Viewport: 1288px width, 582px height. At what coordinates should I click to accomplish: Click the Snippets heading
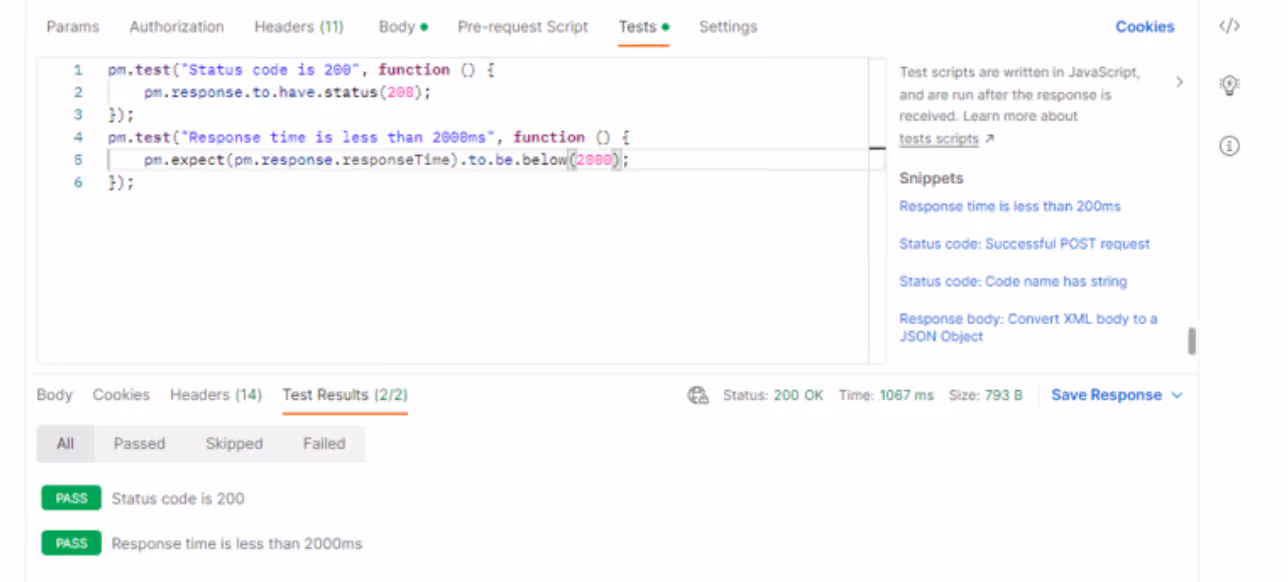[x=931, y=178]
